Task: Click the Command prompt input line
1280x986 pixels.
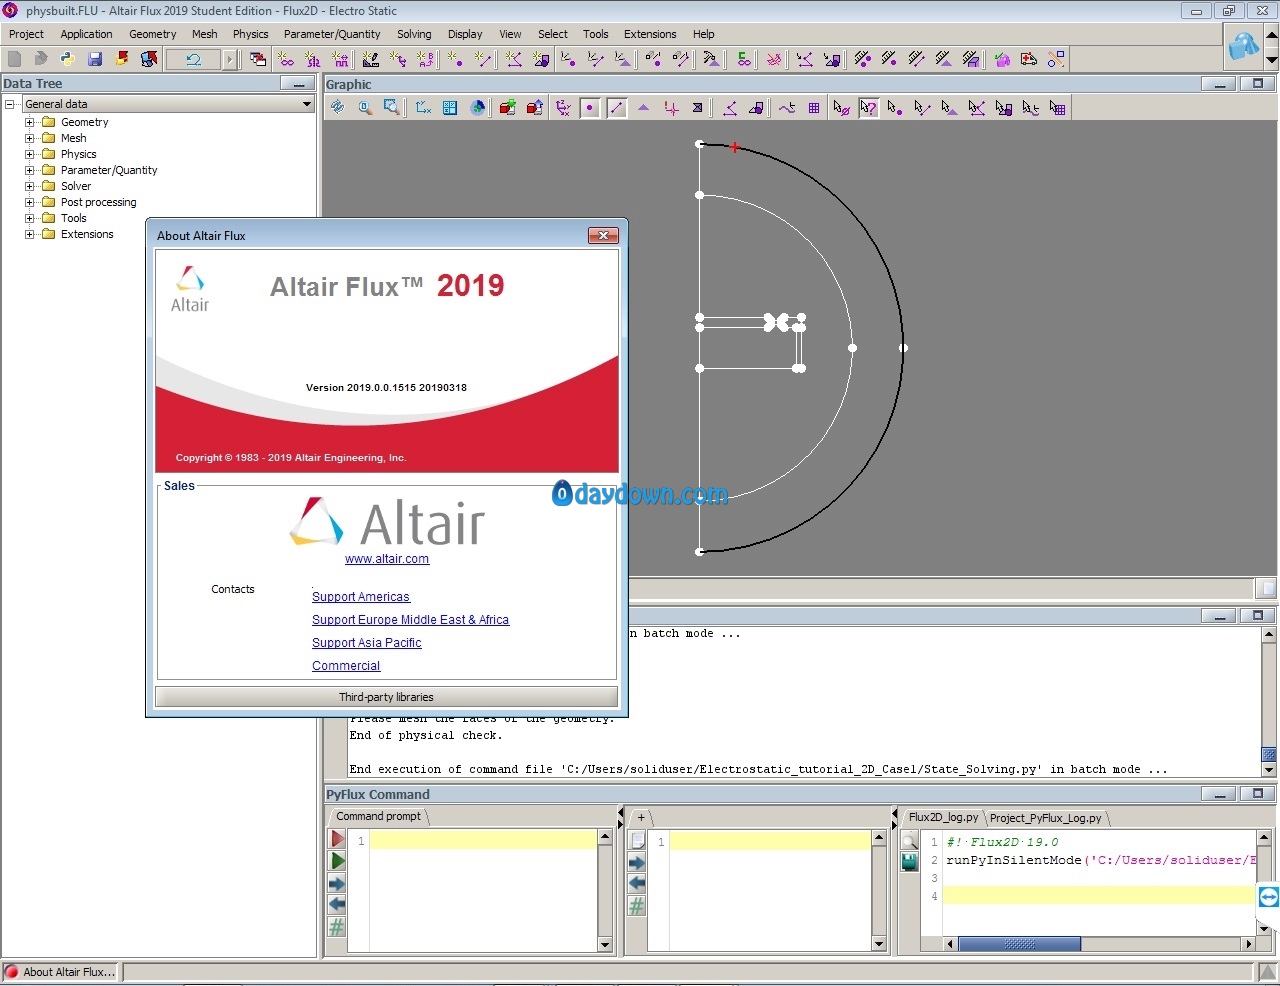Action: (x=483, y=841)
